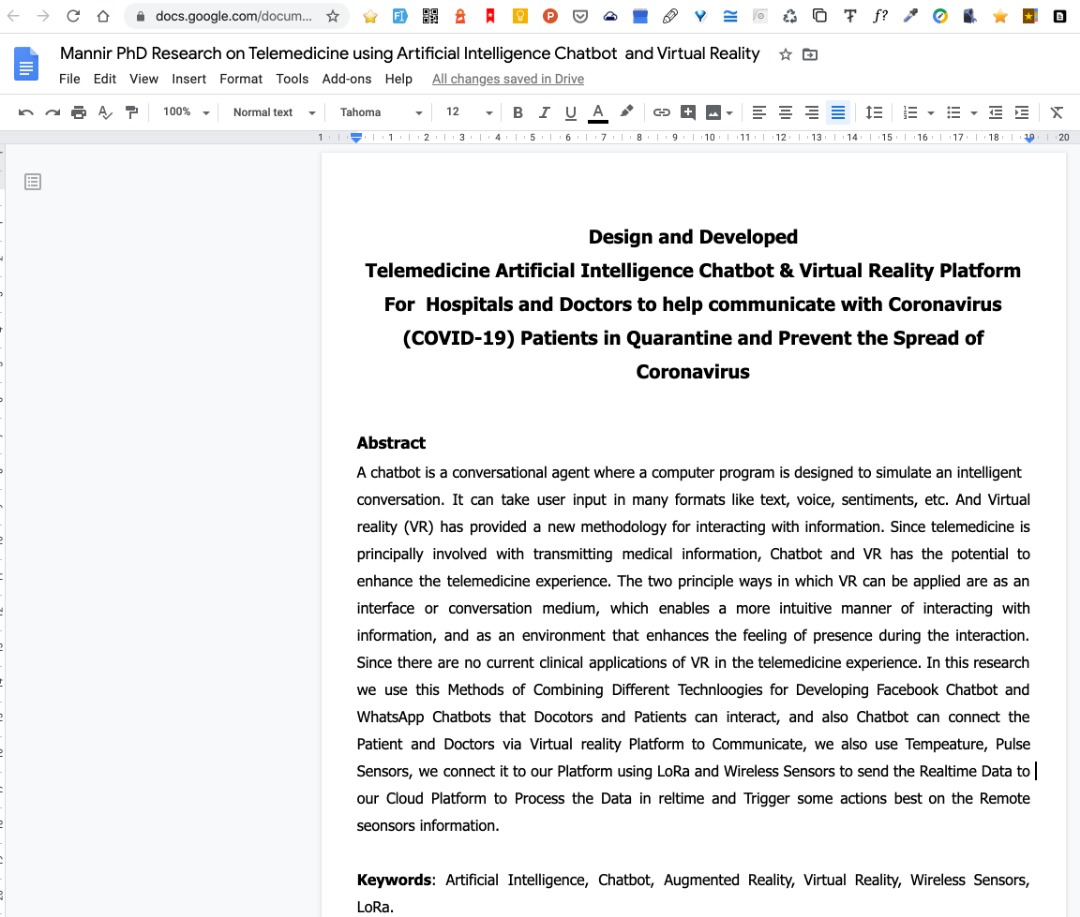Insert an image from toolbar
Image resolution: width=1080 pixels, height=917 pixels.
(714, 112)
